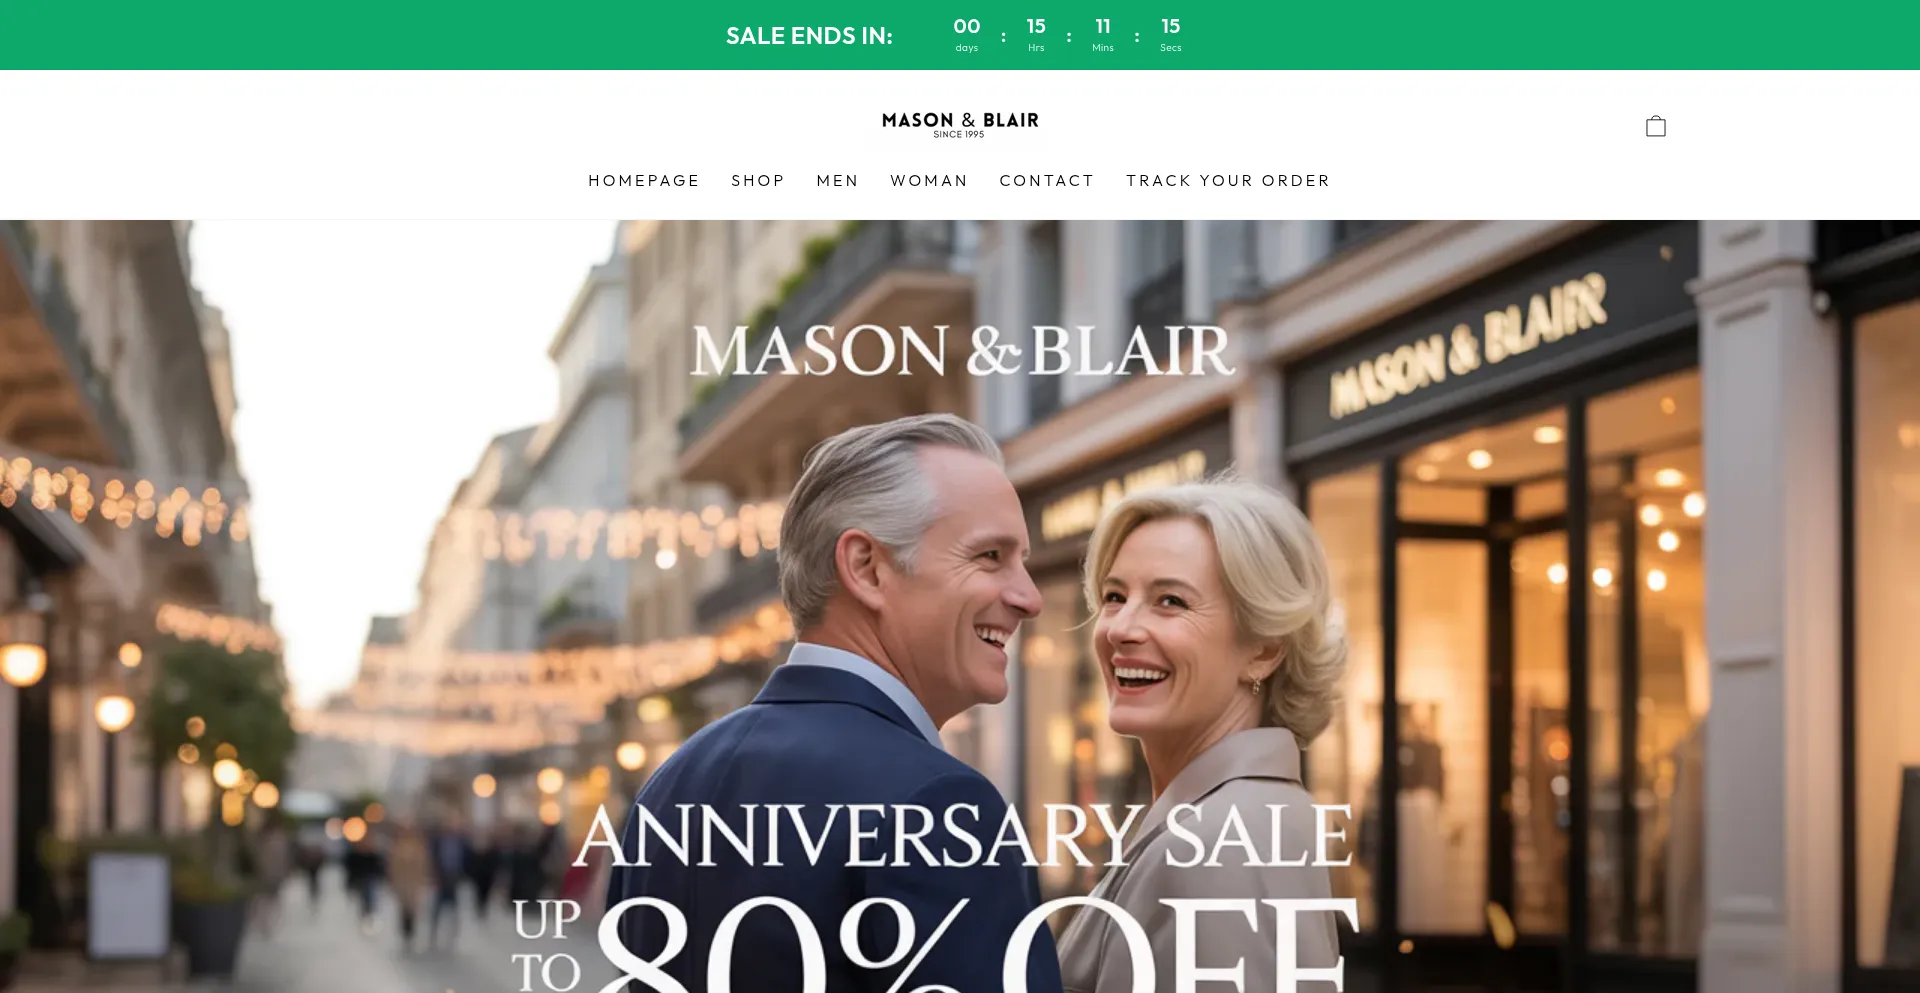Click the 'Sale Ends In:' banner text
Image resolution: width=1920 pixels, height=993 pixels.
(809, 36)
